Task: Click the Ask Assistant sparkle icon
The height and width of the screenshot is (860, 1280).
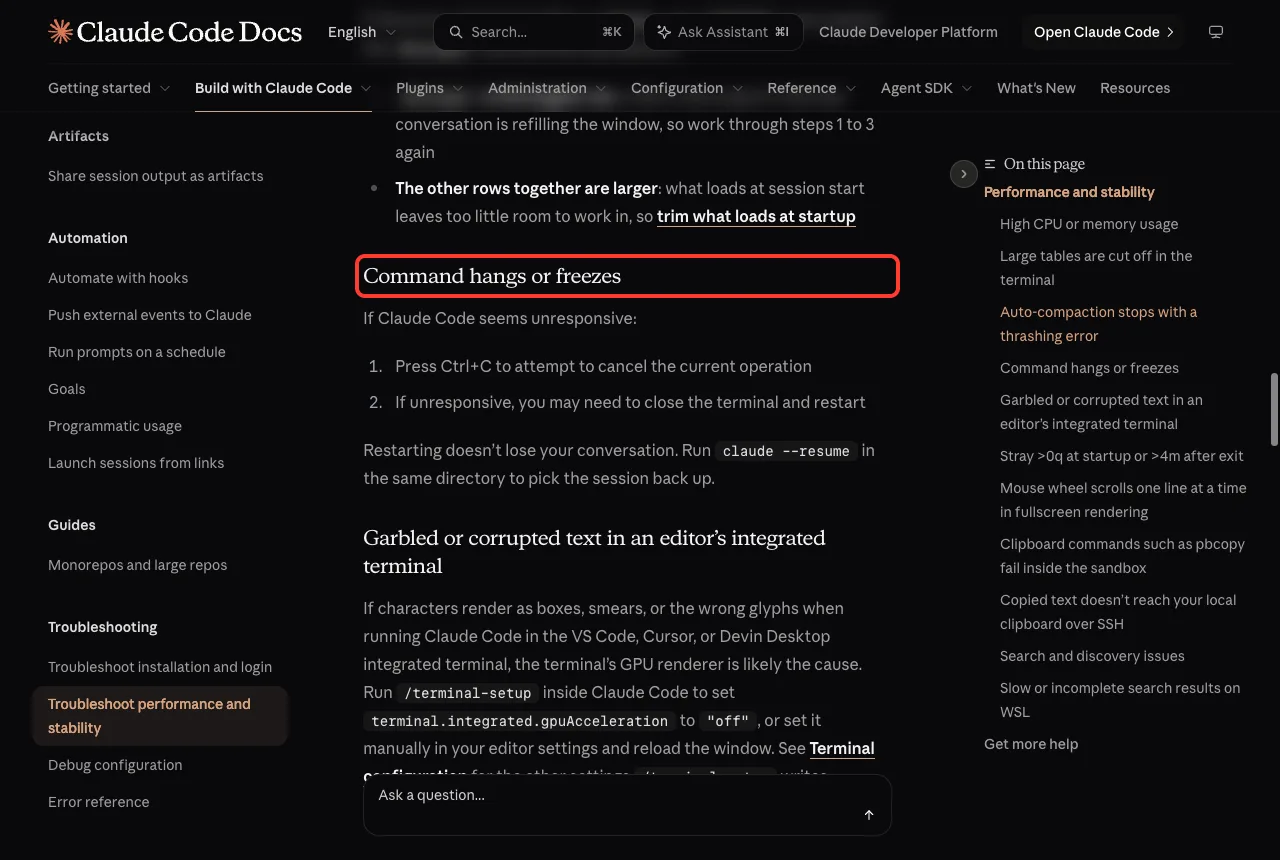Action: (664, 32)
